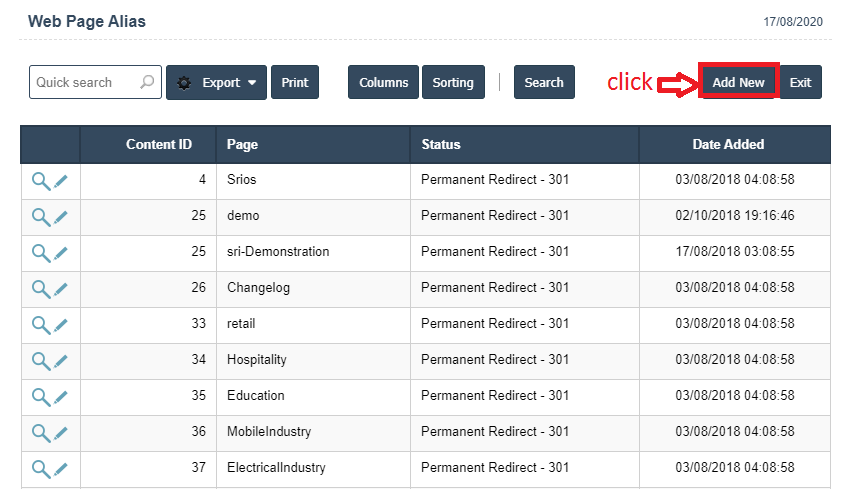The height and width of the screenshot is (489, 850).
Task: Click the quick search magnifier icon
Action: click(x=147, y=83)
